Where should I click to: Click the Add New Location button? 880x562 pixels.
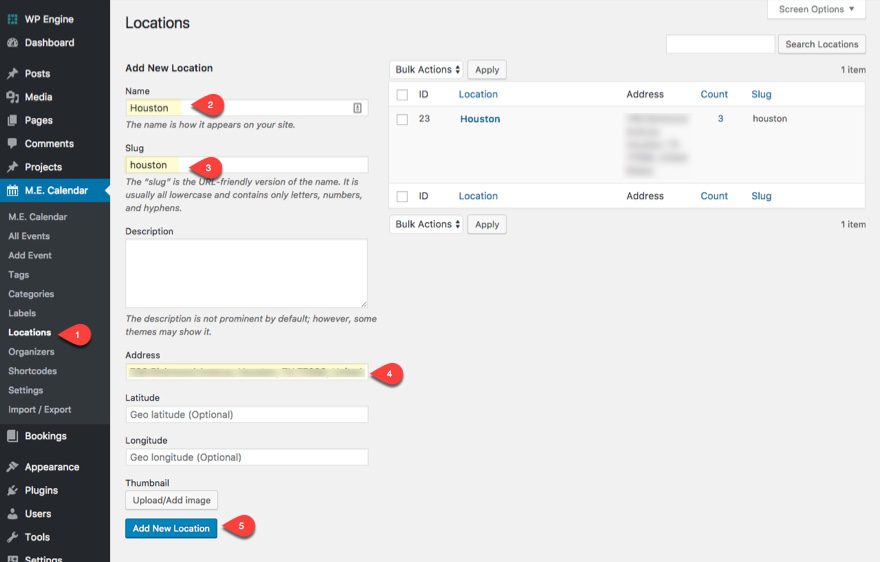[x=171, y=528]
